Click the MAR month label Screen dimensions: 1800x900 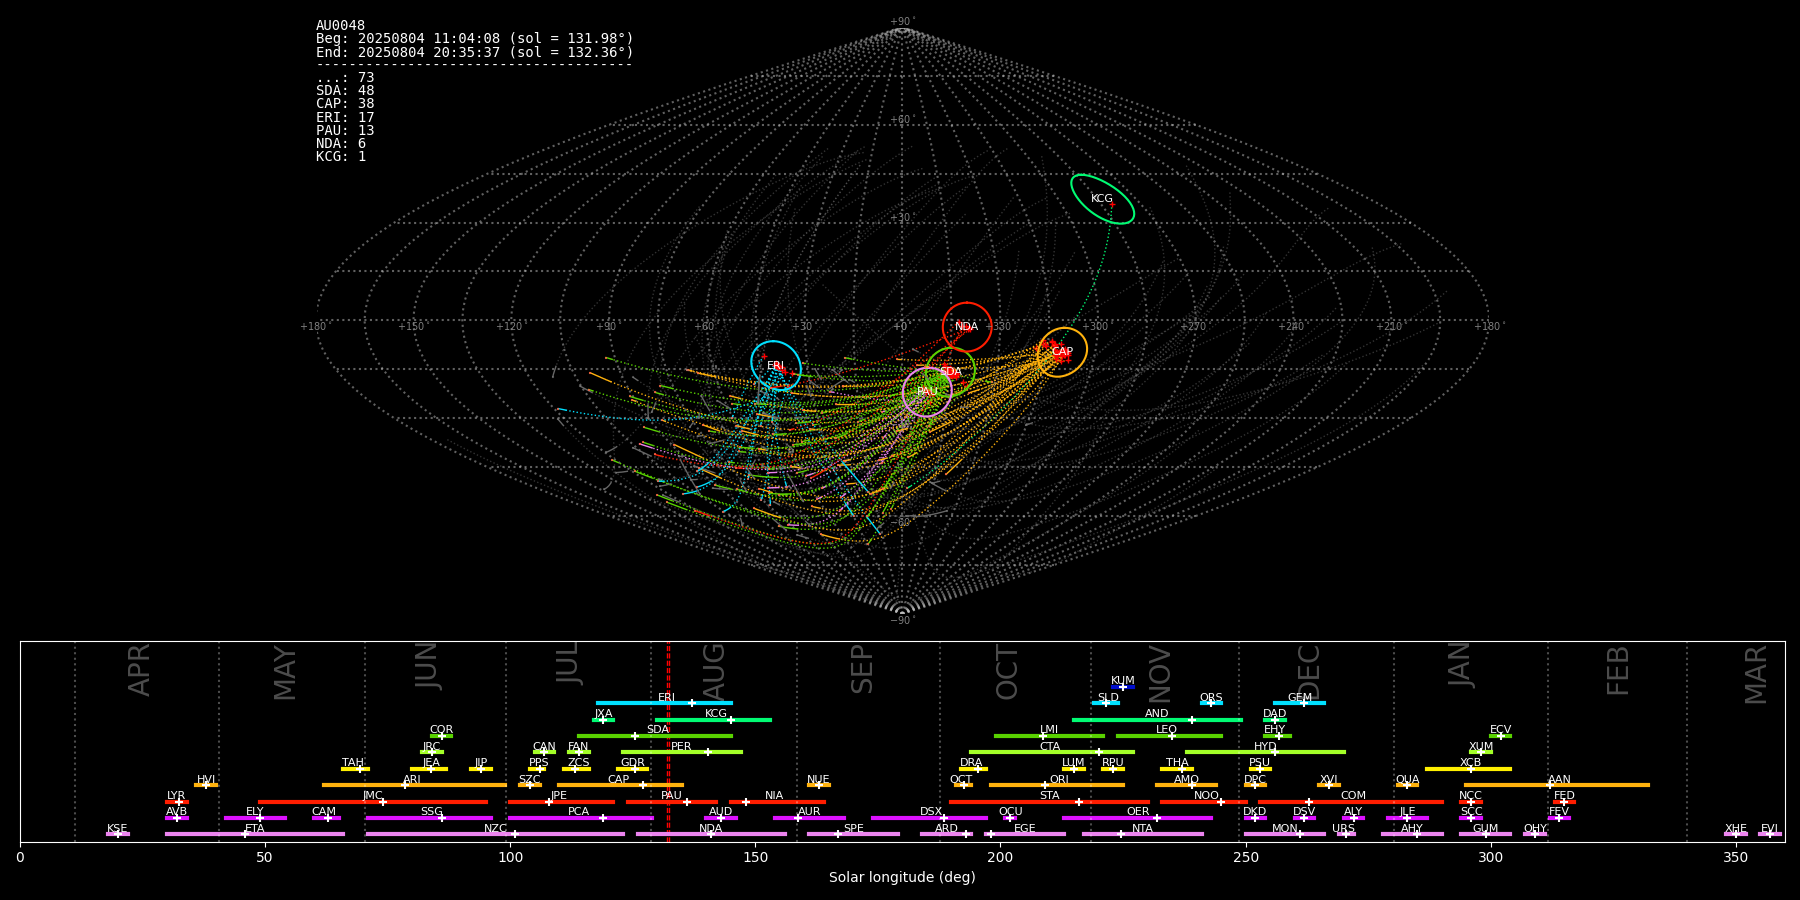click(1756, 674)
